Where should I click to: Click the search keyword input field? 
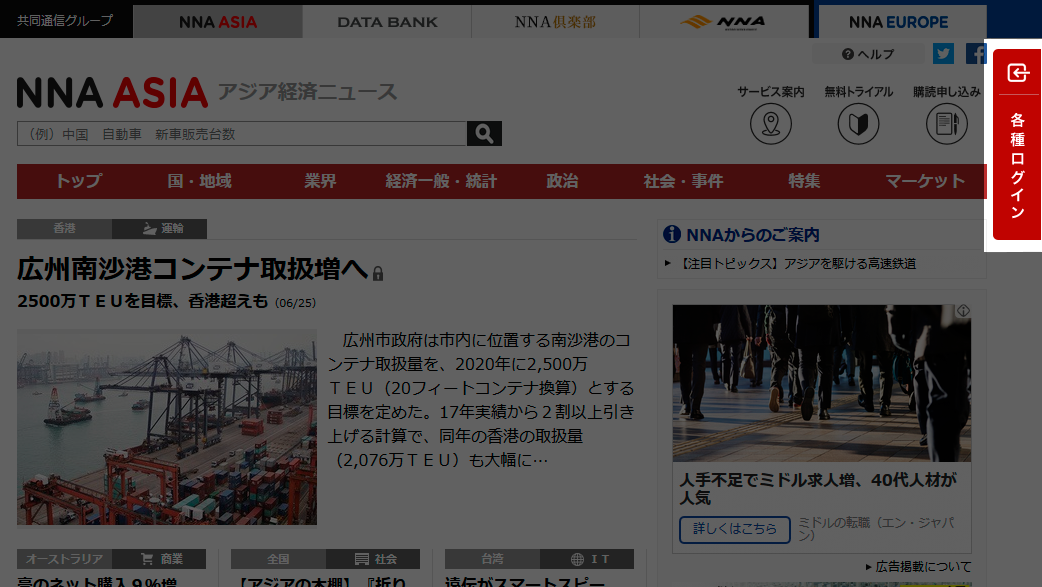242,134
